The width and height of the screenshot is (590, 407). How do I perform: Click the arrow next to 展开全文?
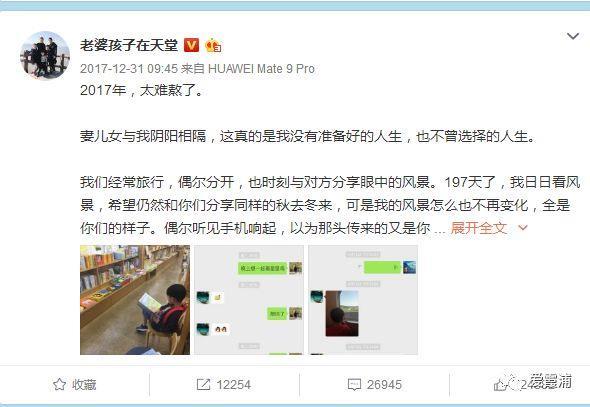coord(523,228)
